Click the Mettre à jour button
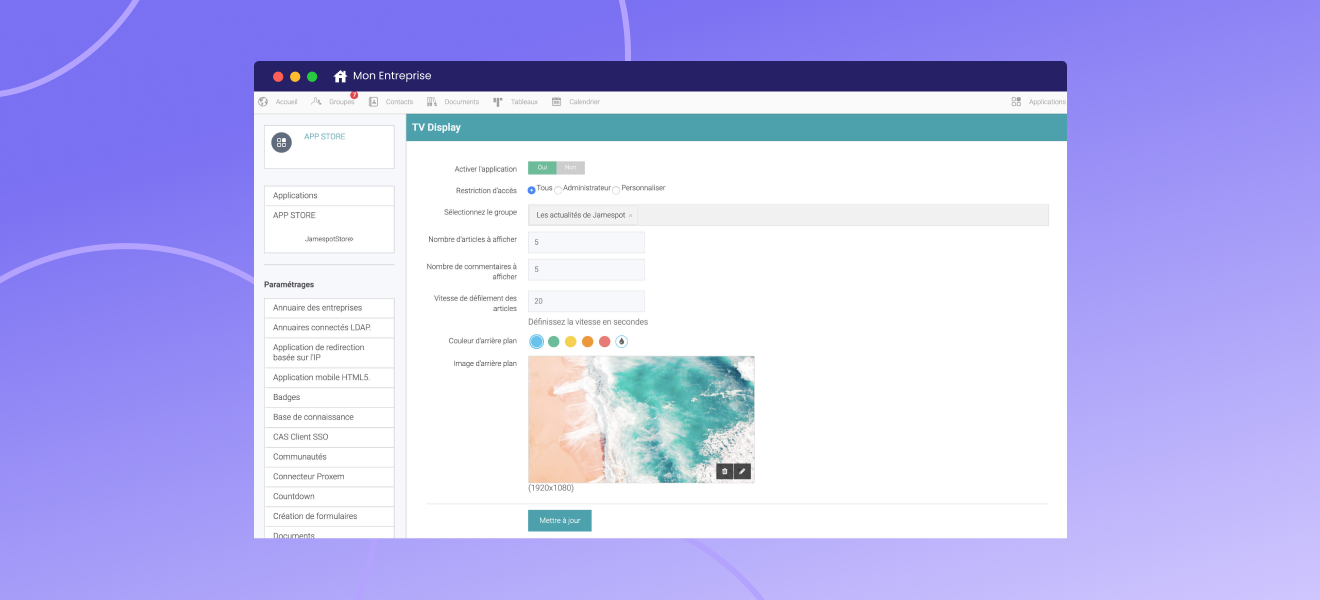 click(x=560, y=521)
